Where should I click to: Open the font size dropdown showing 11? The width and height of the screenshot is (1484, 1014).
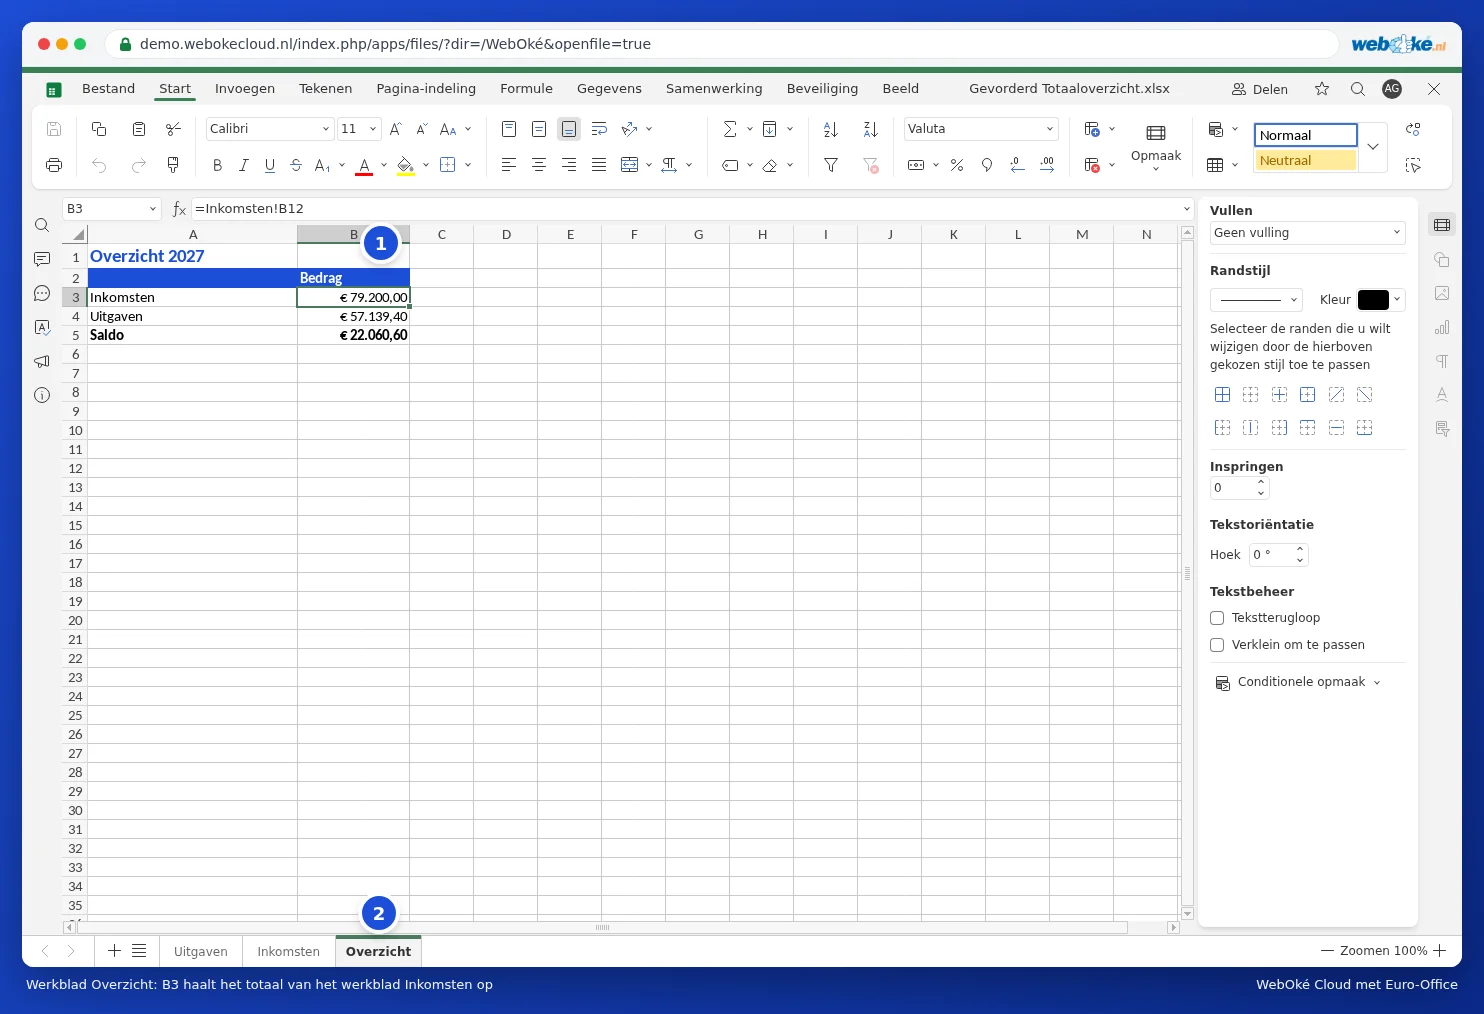click(359, 129)
